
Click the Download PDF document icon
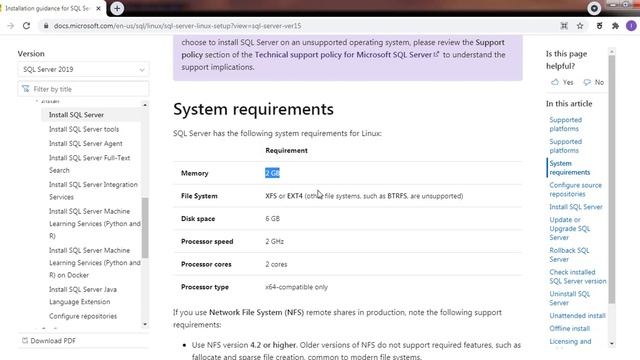[x=25, y=340]
